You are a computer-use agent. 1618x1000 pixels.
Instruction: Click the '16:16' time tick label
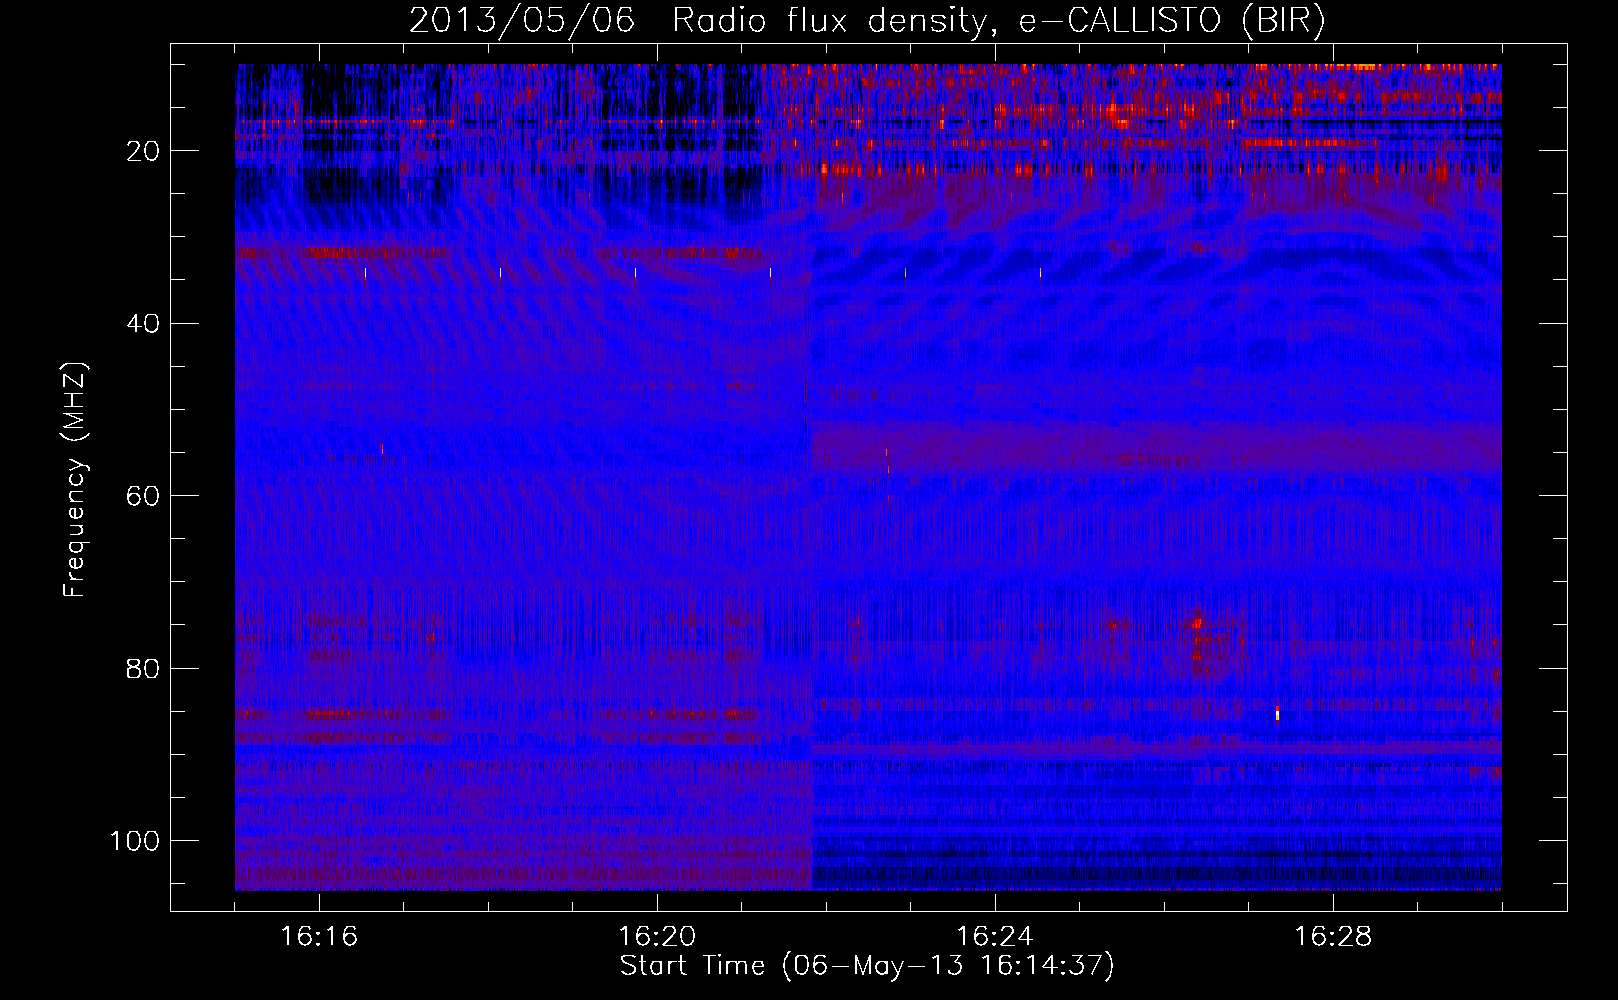[319, 937]
